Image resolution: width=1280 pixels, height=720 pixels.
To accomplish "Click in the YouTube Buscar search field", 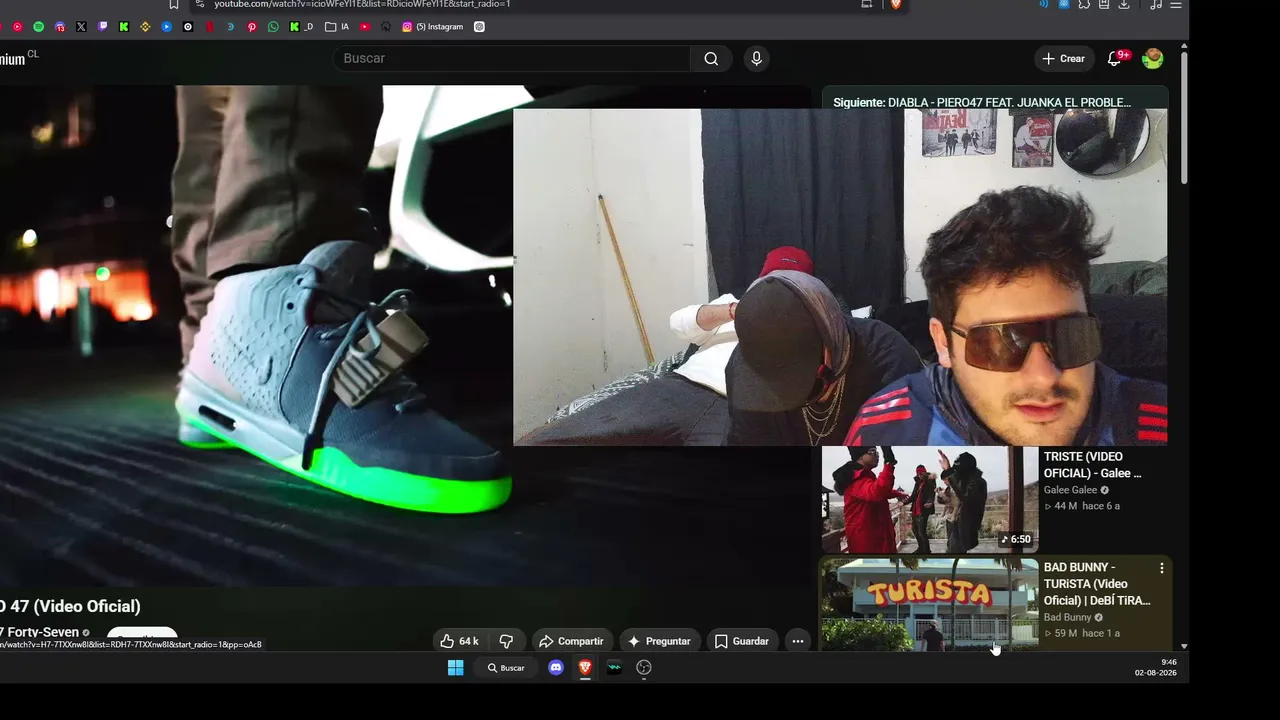I will (x=512, y=59).
